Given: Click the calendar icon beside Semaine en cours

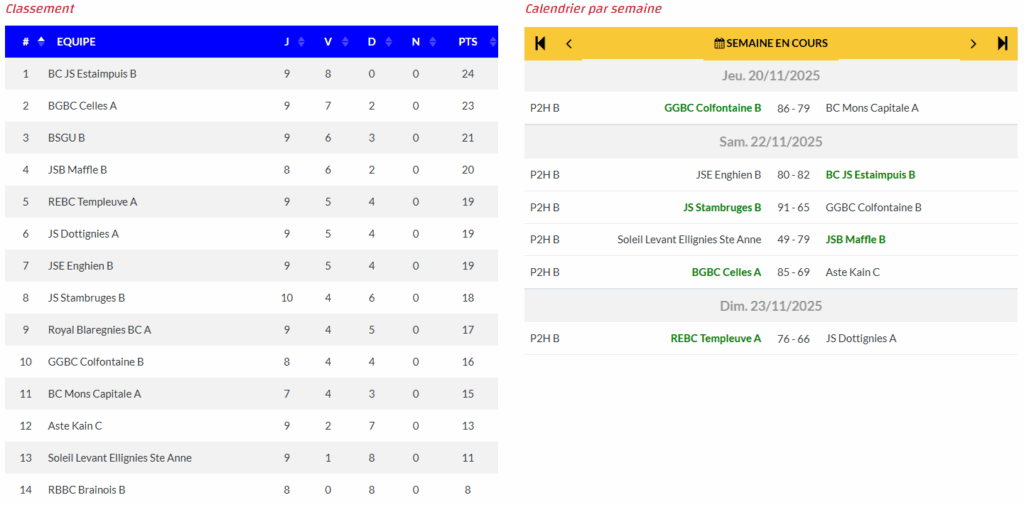Looking at the screenshot, I should pyautogui.click(x=719, y=43).
